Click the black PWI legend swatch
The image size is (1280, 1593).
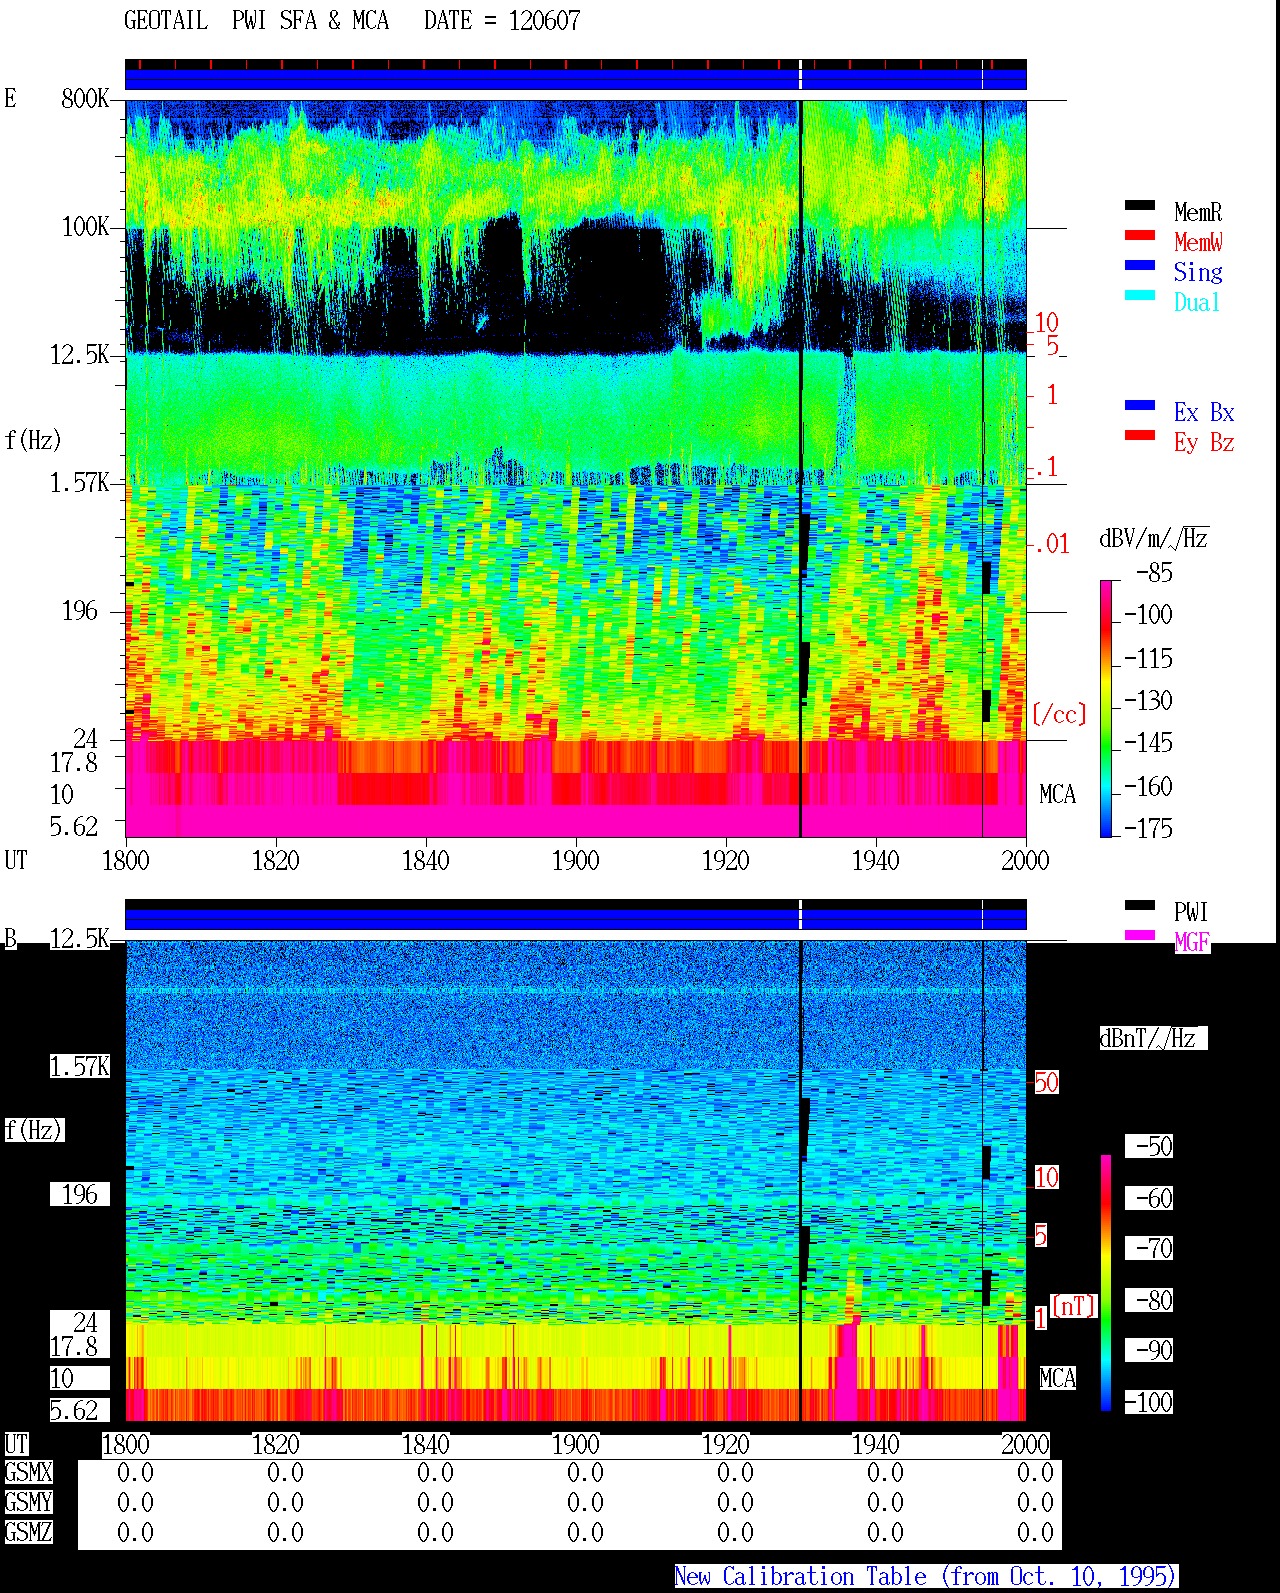[1140, 906]
